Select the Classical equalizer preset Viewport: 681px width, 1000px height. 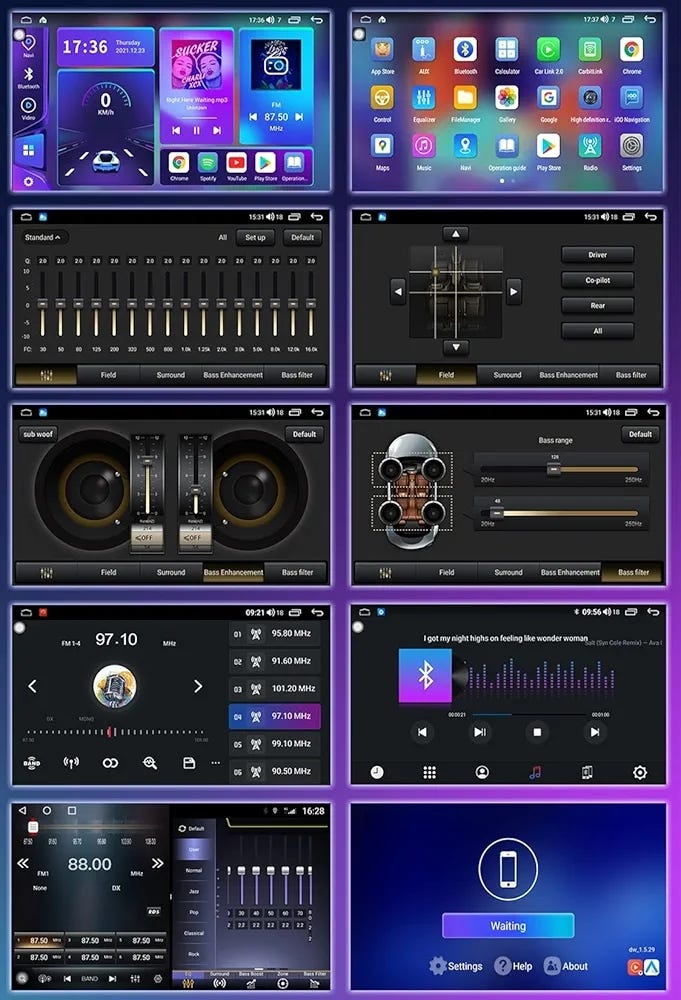point(194,933)
